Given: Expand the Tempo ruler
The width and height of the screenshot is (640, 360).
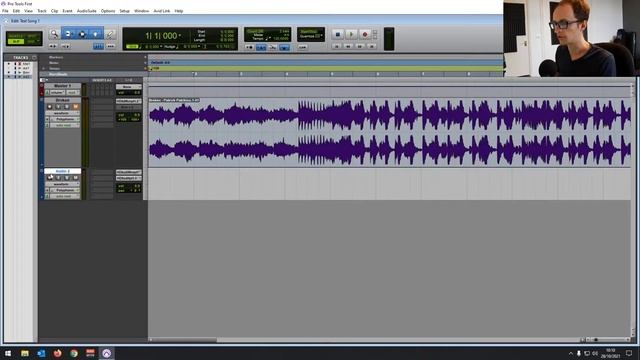Looking at the screenshot, I should [44, 69].
